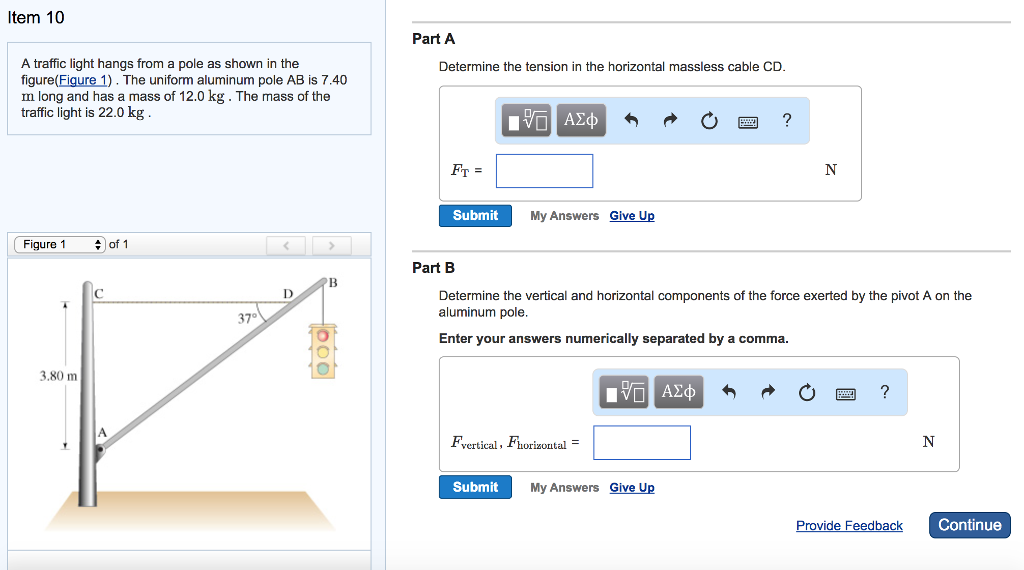Open Greek symbols menu in Part A
1024x570 pixels.
[x=580, y=121]
